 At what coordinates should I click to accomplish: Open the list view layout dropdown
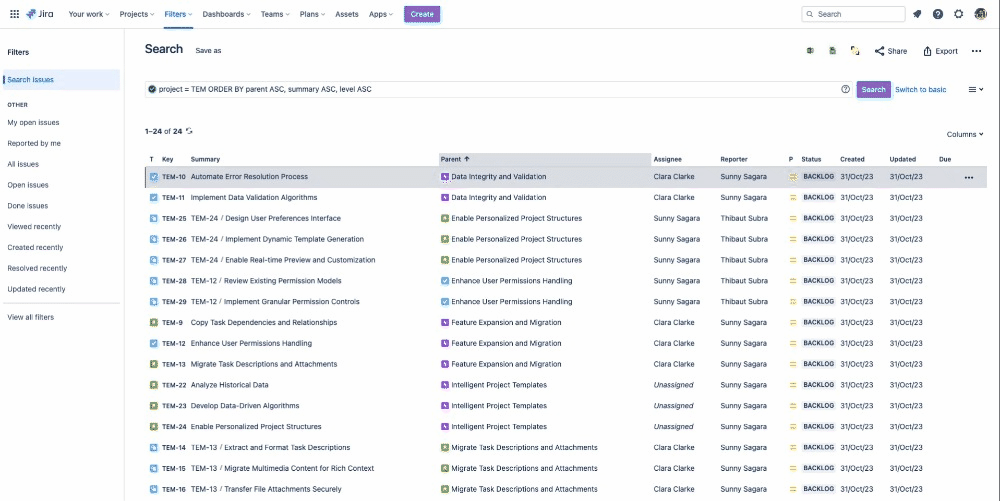pos(976,89)
